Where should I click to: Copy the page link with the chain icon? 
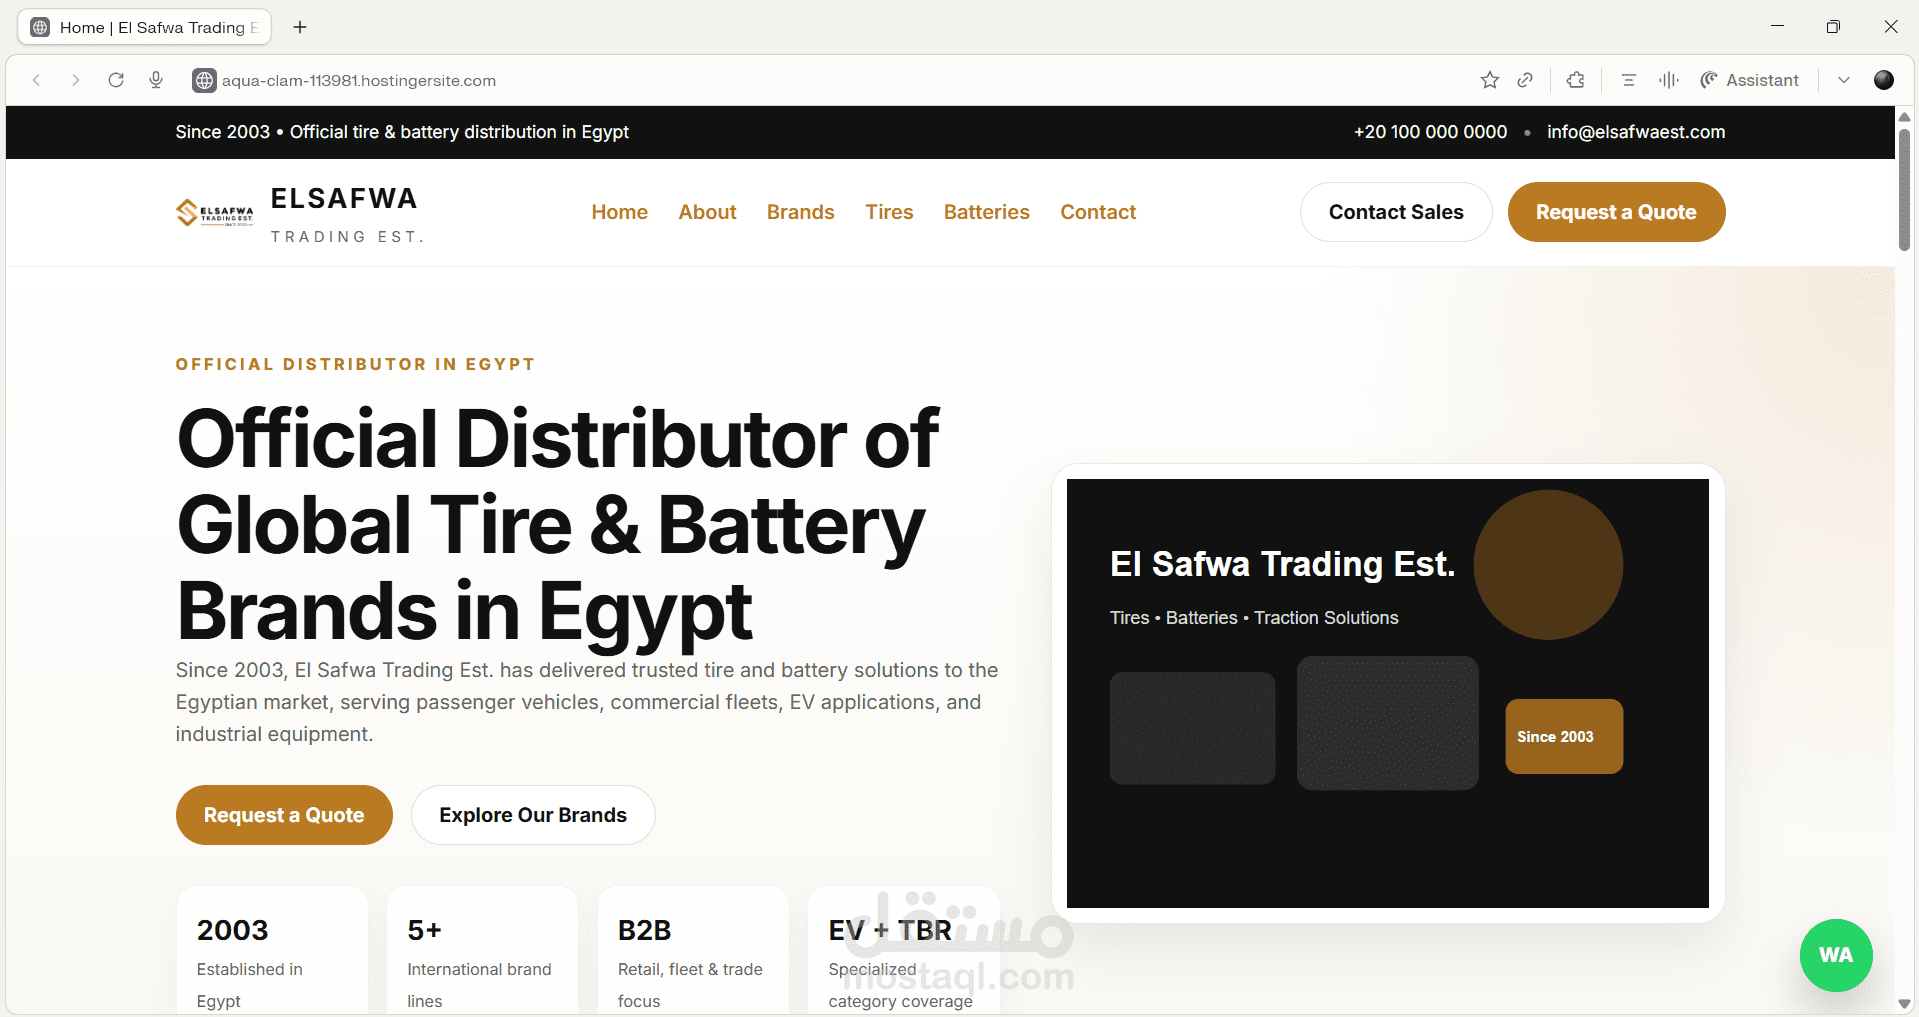pyautogui.click(x=1525, y=80)
